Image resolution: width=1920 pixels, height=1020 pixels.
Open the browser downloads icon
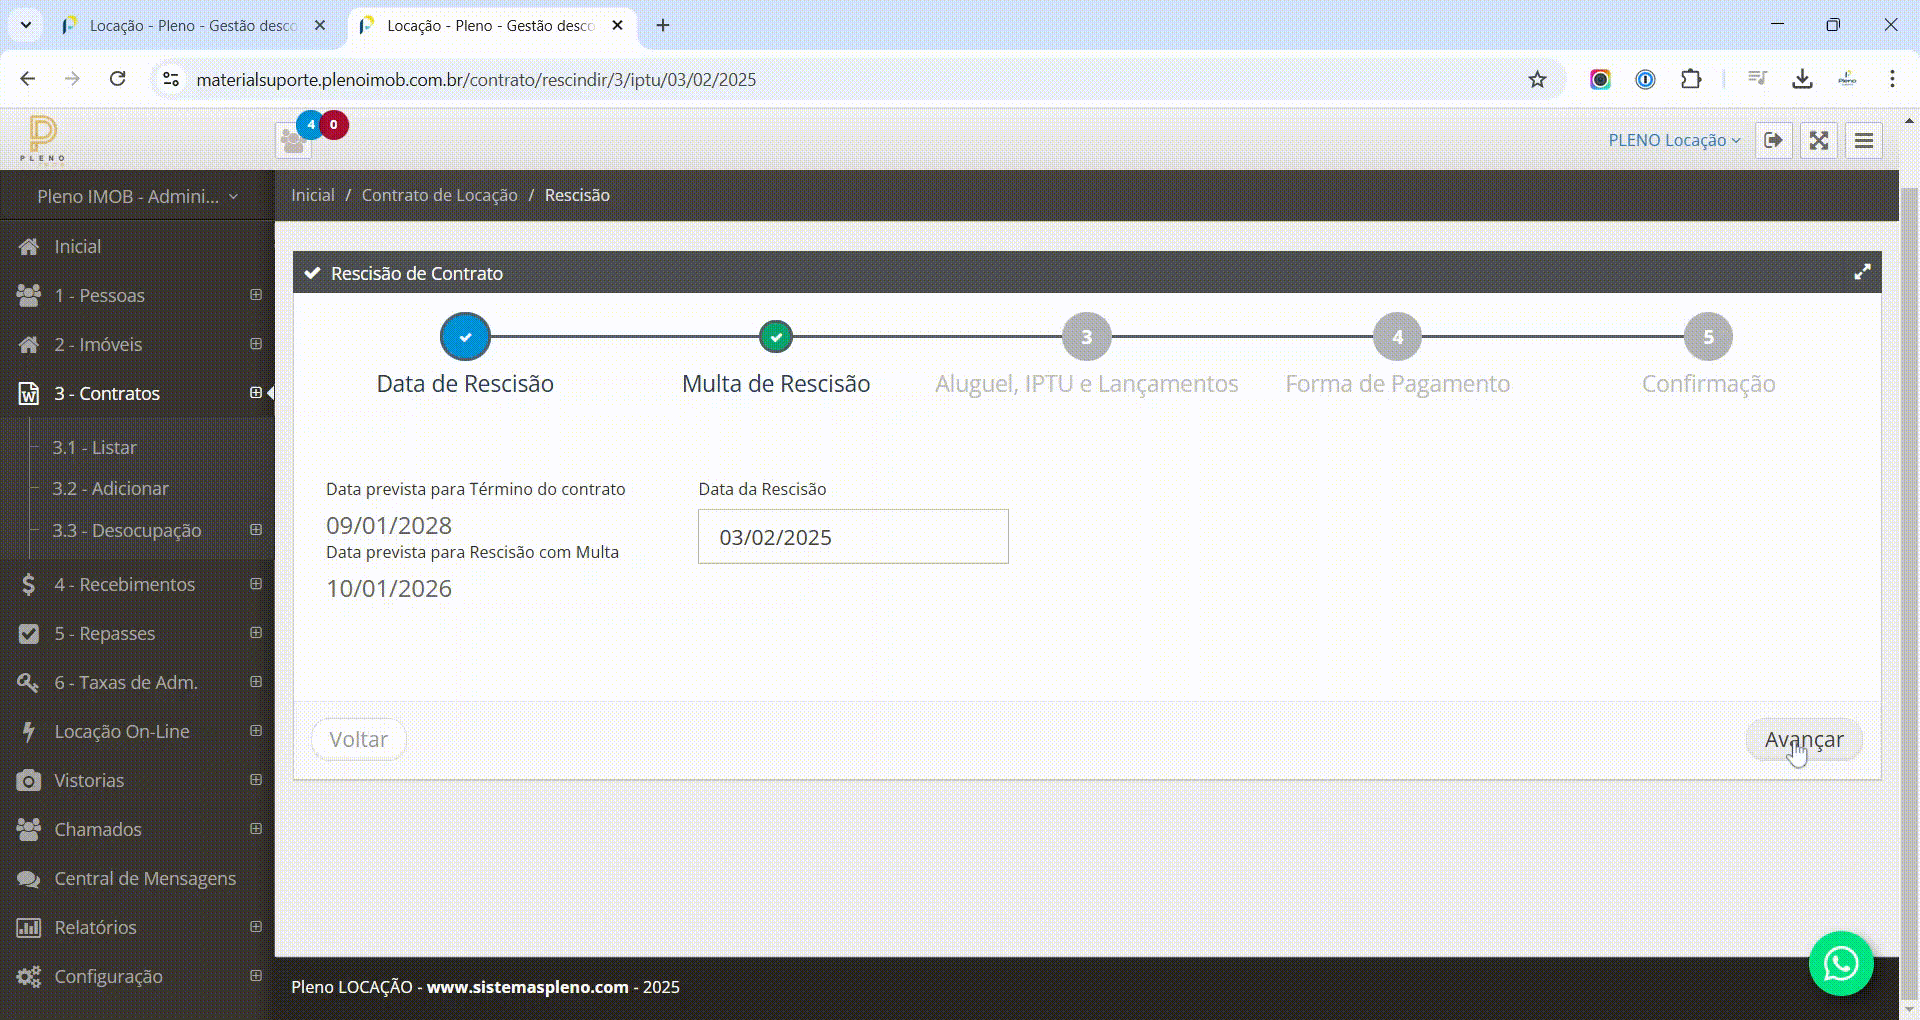click(x=1802, y=79)
